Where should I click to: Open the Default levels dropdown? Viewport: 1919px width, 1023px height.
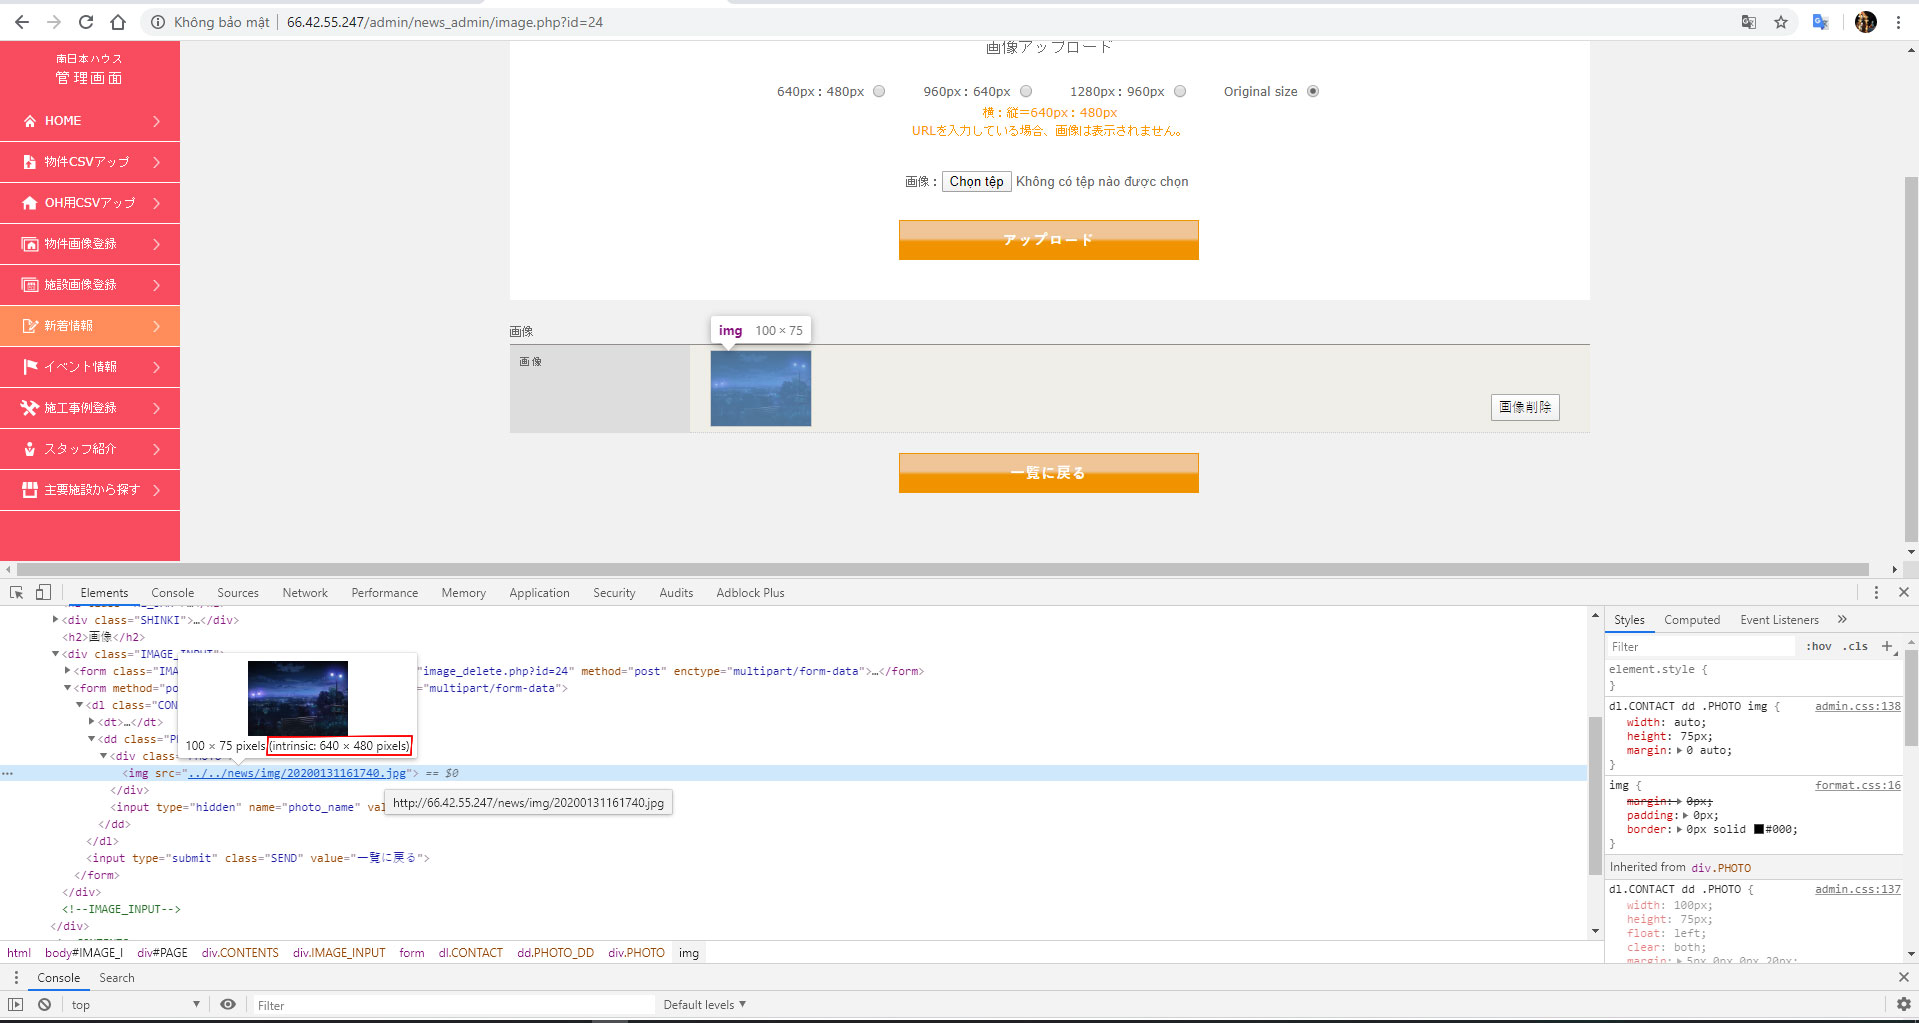tap(704, 1005)
